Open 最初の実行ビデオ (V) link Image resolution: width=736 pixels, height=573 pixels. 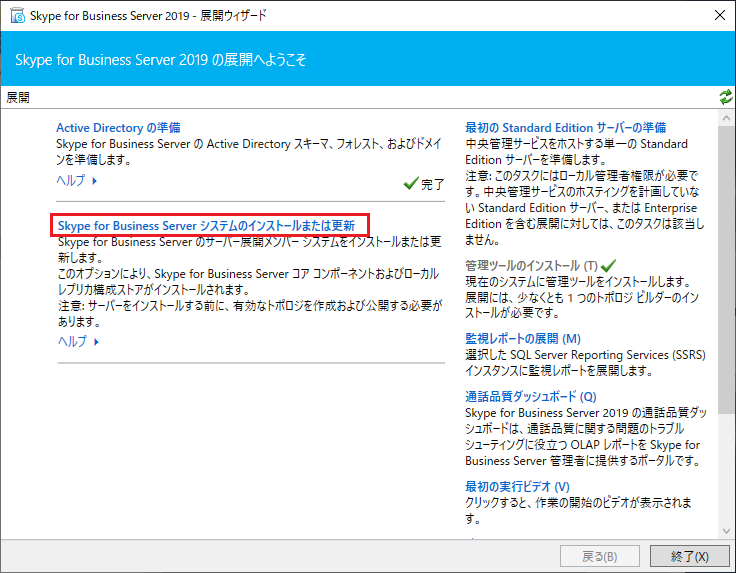pyautogui.click(x=517, y=487)
